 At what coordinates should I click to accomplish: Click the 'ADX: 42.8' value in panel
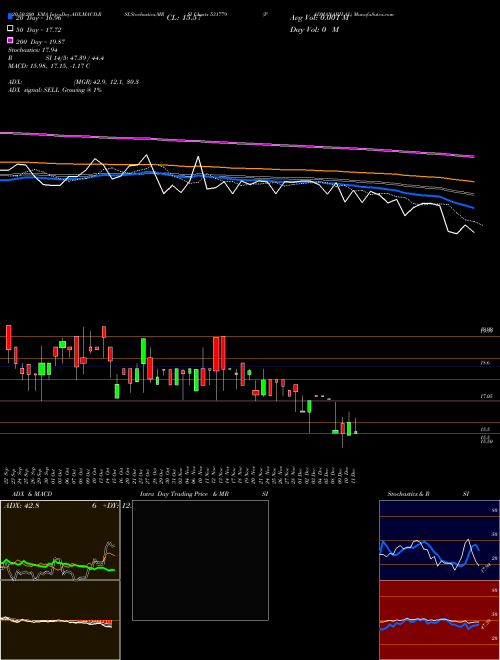point(21,506)
